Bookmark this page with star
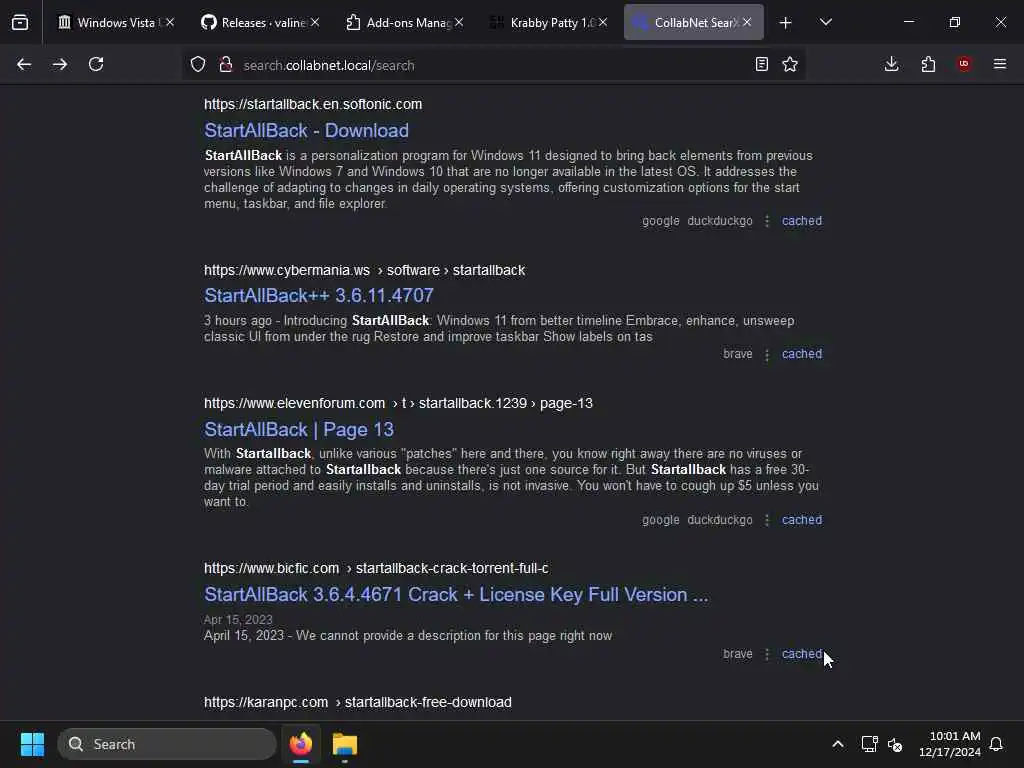 pyautogui.click(x=790, y=65)
